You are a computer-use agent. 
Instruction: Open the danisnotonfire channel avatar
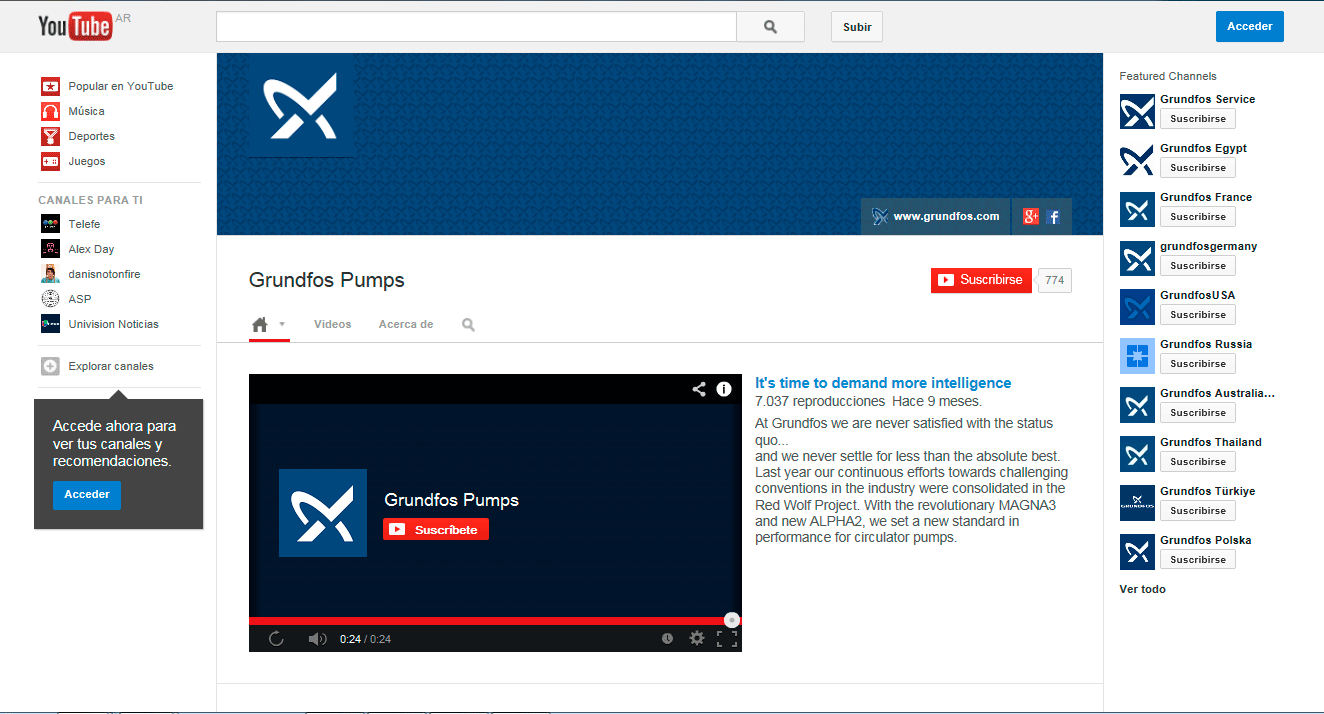(50, 274)
